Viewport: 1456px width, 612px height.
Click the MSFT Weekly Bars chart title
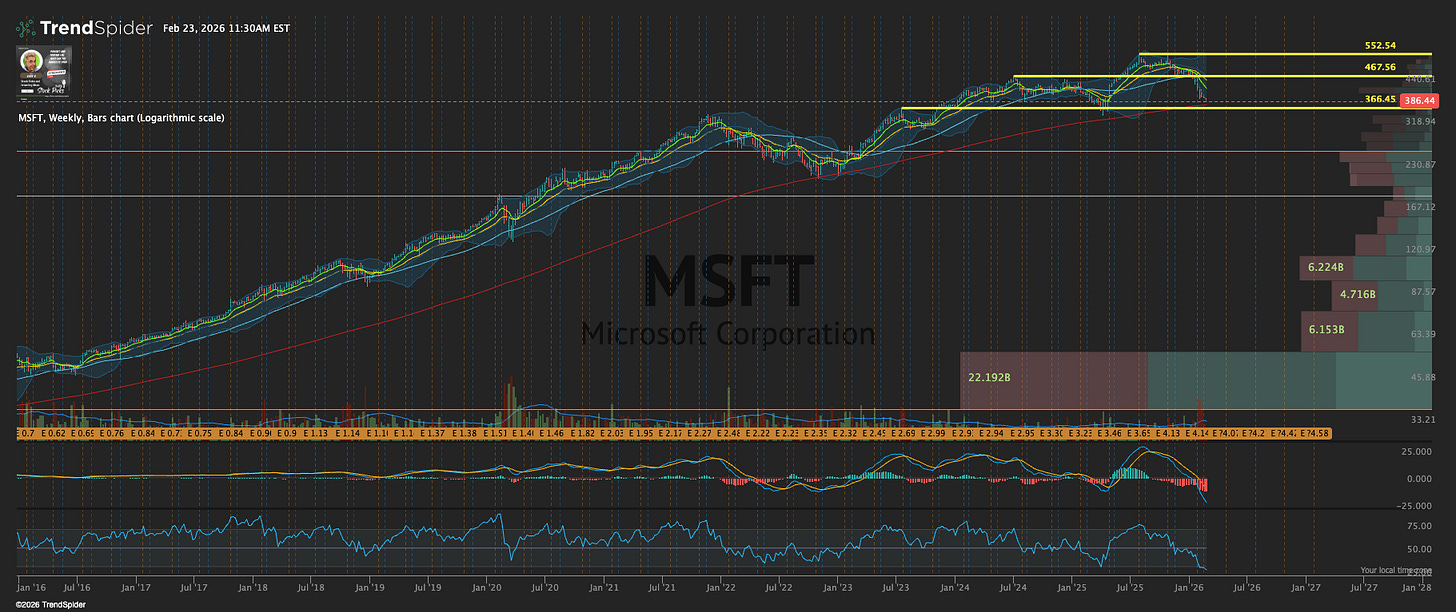121,118
